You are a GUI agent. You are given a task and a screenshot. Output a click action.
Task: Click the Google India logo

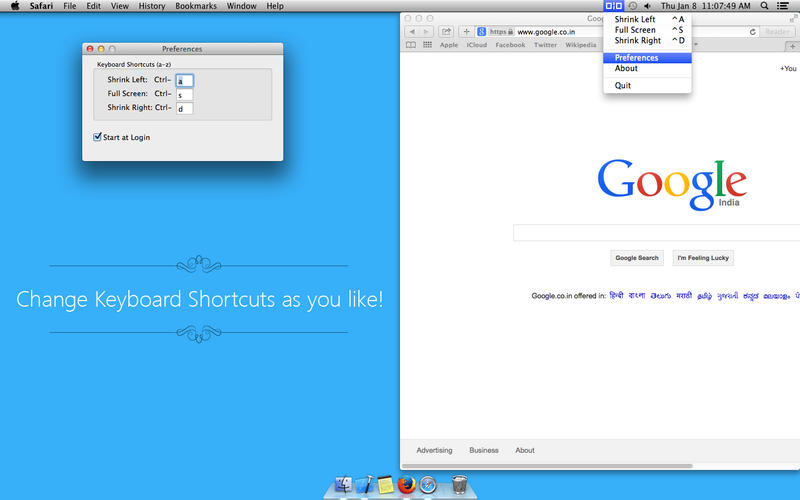point(672,184)
